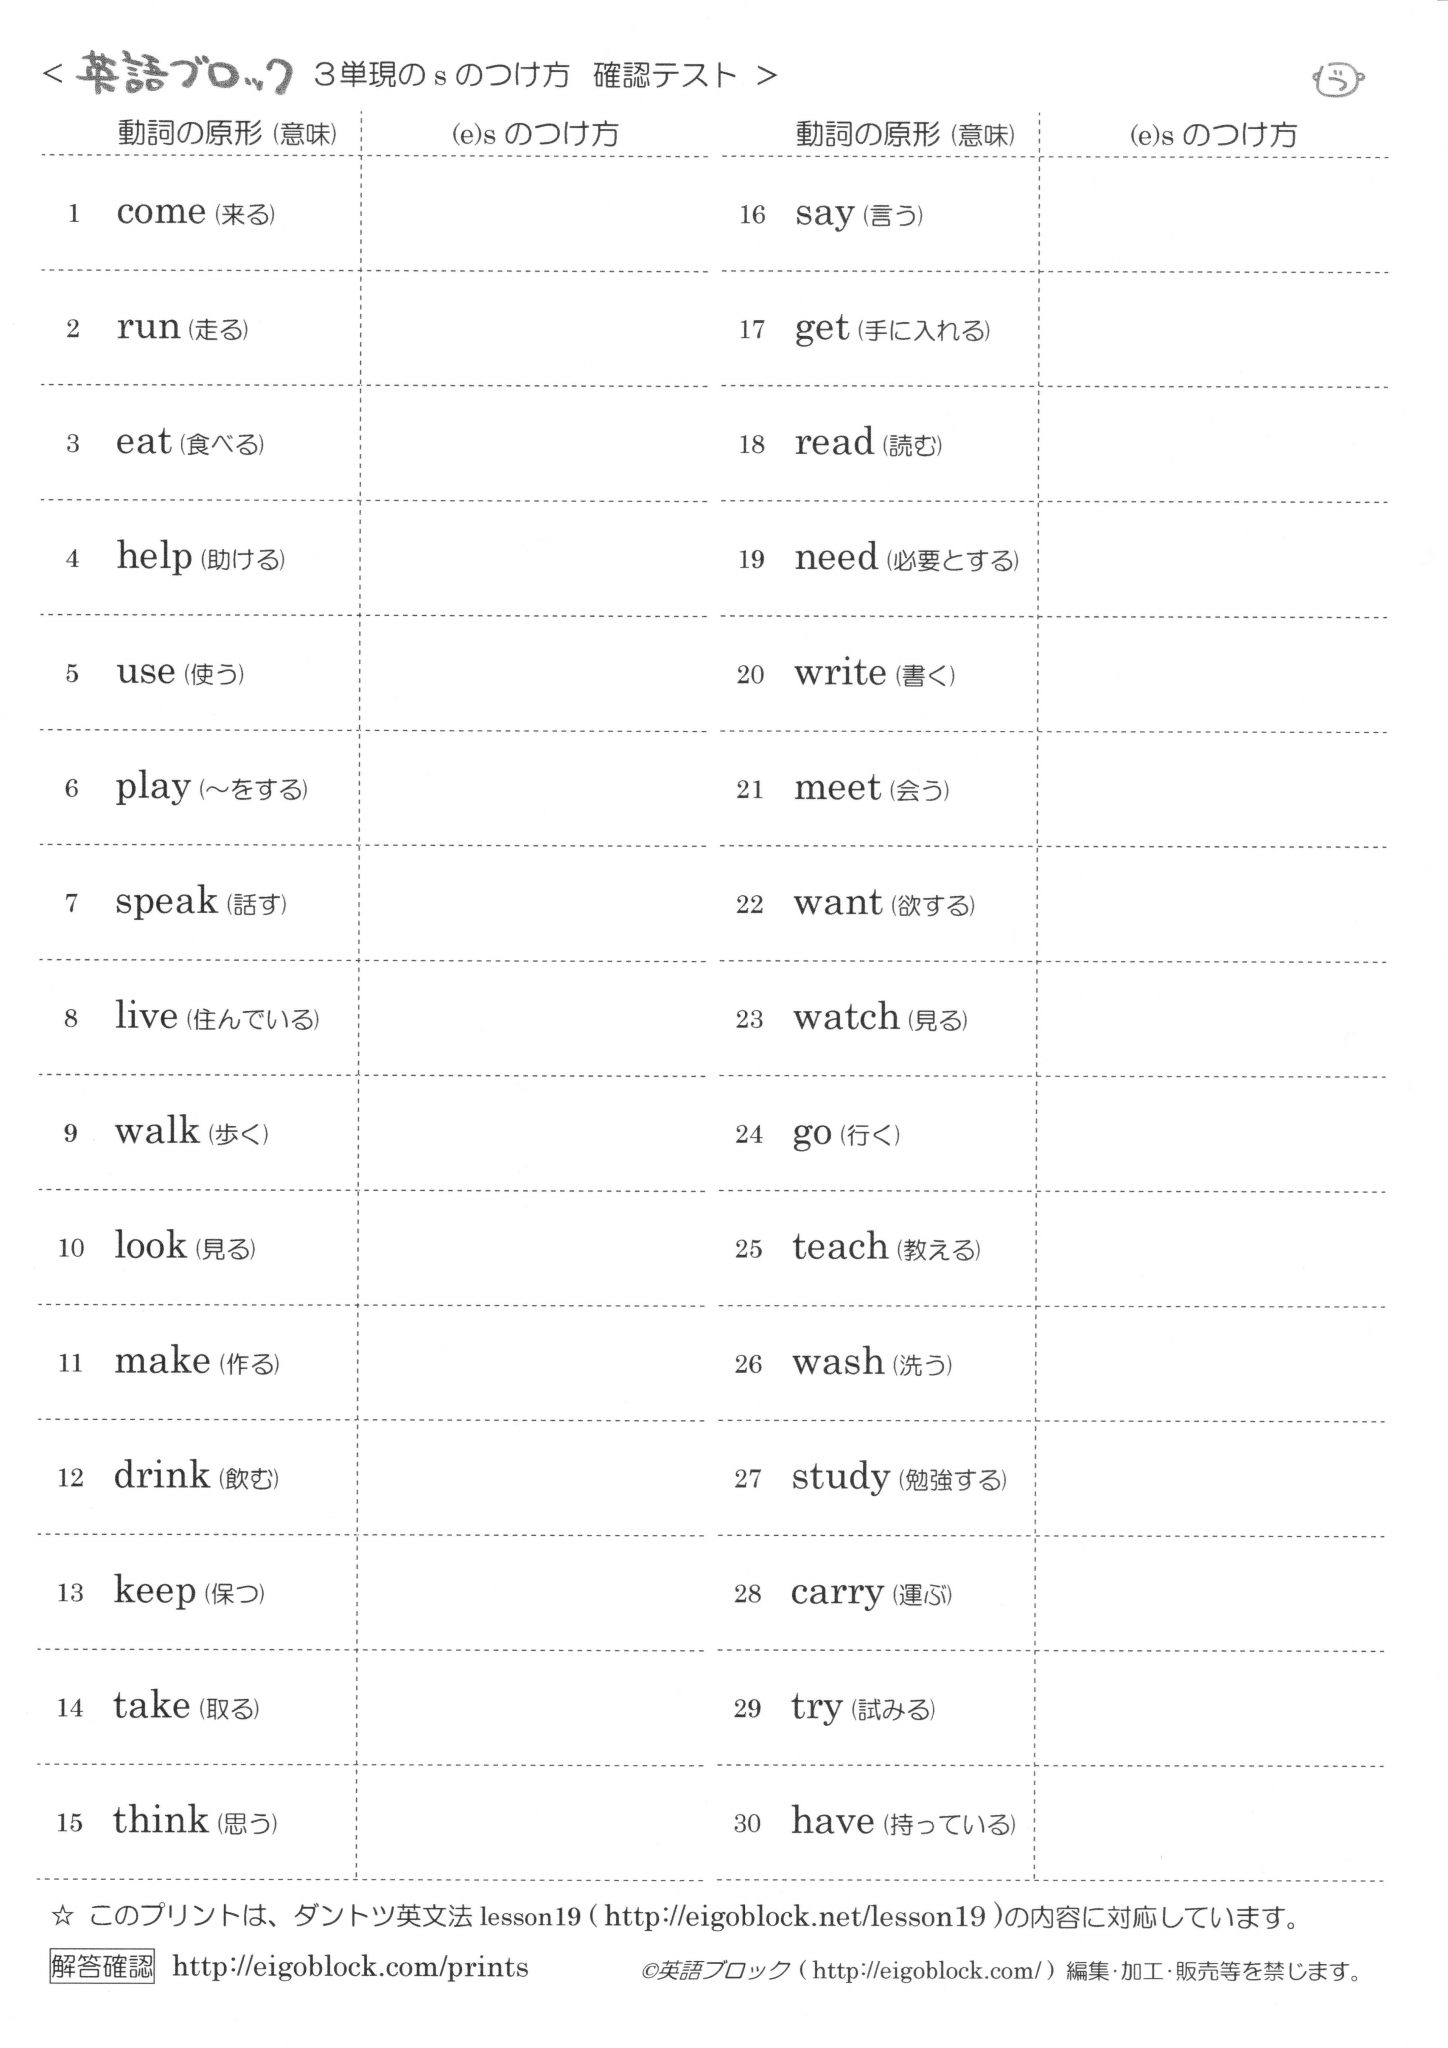Select the answer field next to "watch"

point(1212,1019)
